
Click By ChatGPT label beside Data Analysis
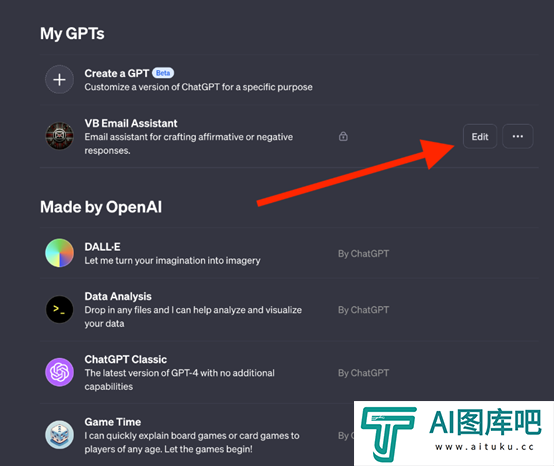(x=363, y=310)
